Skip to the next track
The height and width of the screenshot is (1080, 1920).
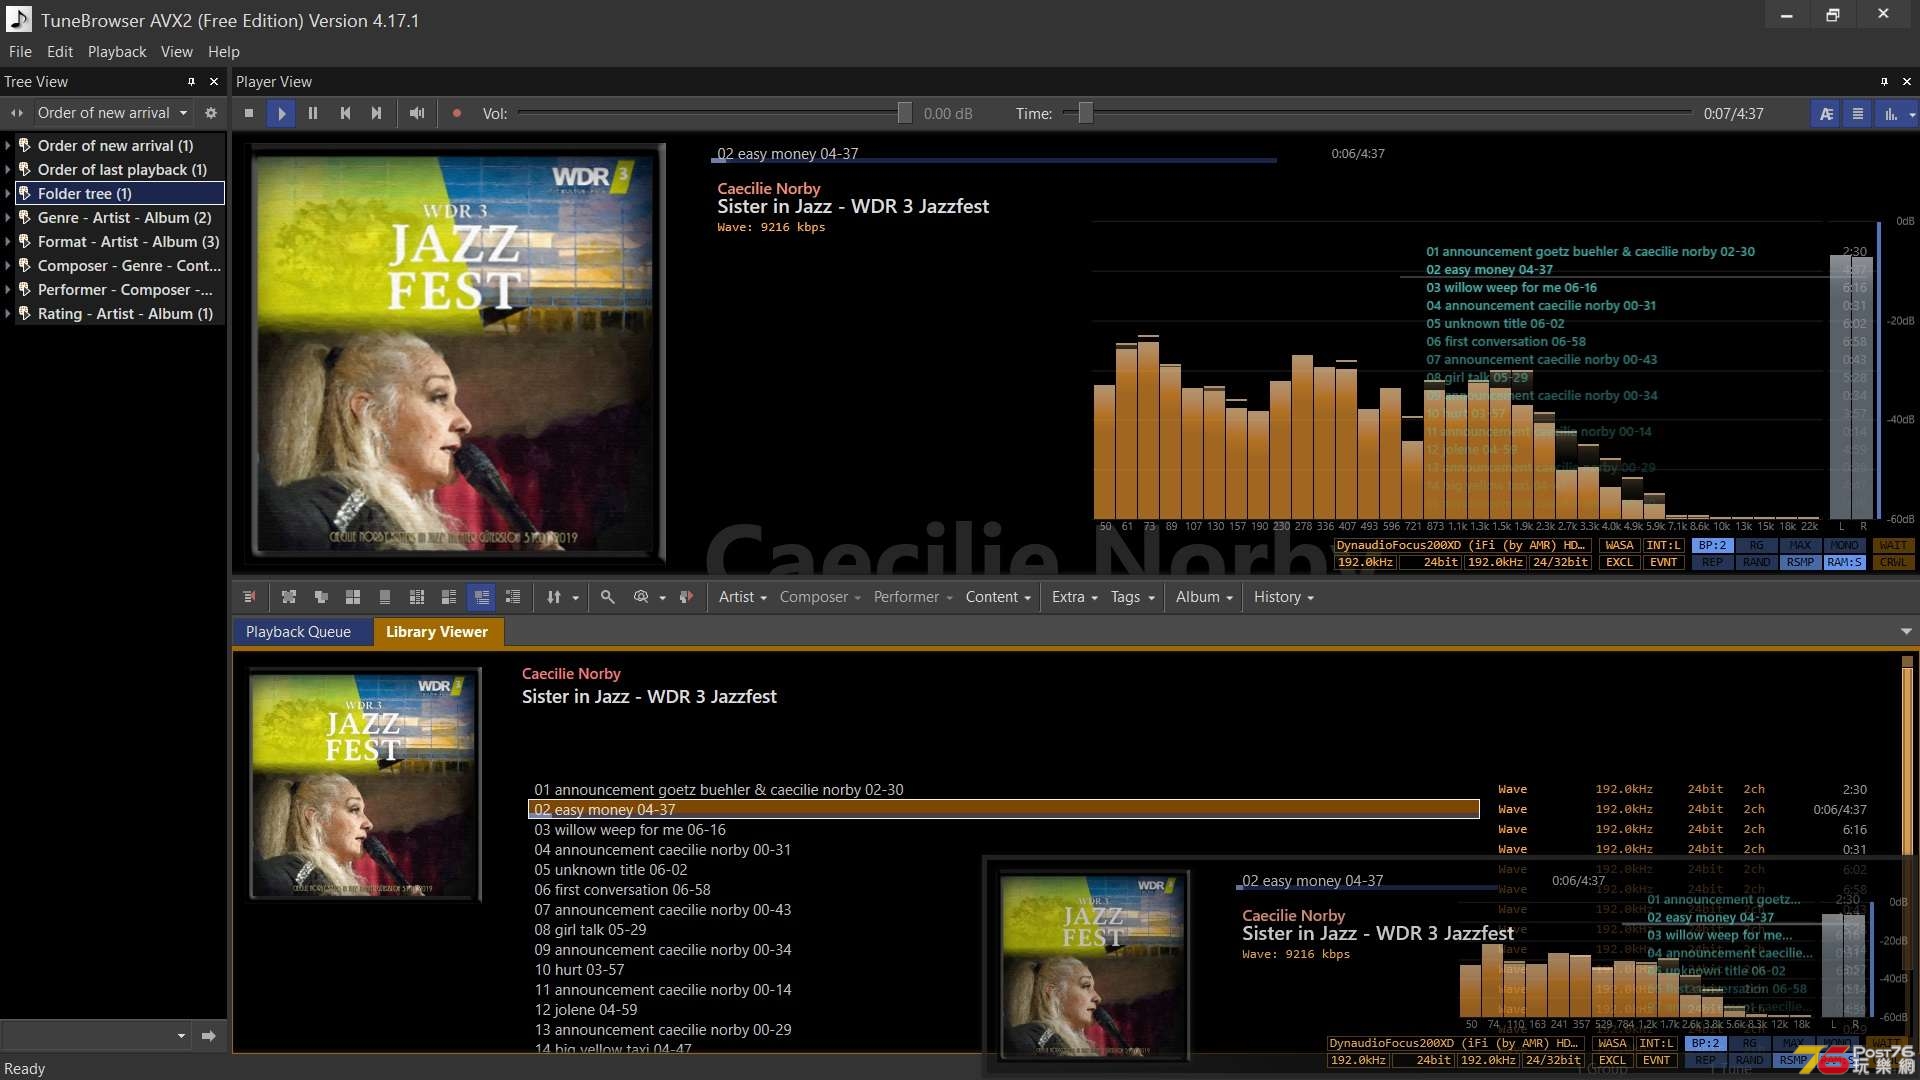click(x=377, y=114)
